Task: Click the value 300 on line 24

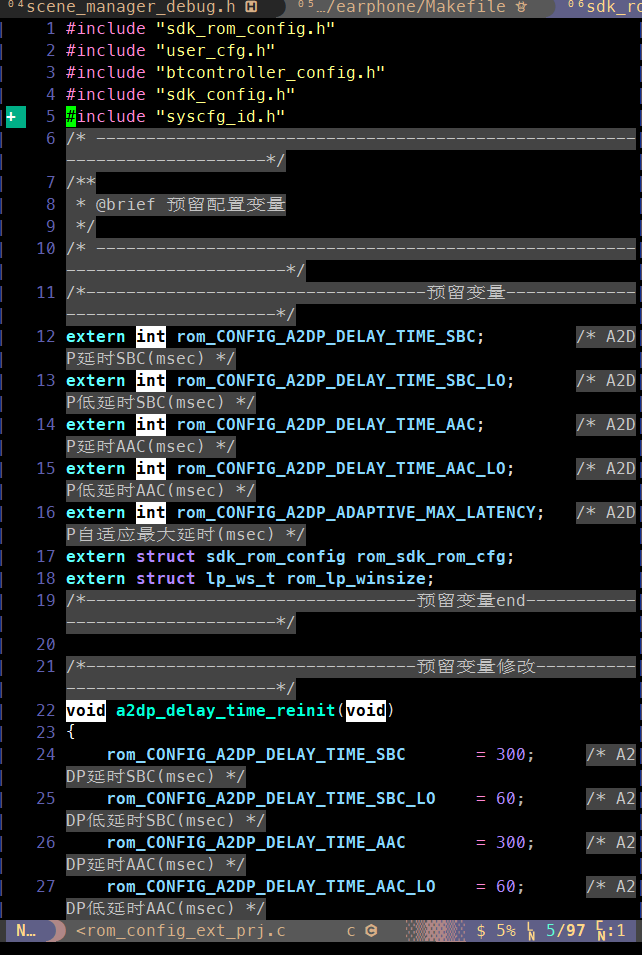Action: tap(510, 754)
